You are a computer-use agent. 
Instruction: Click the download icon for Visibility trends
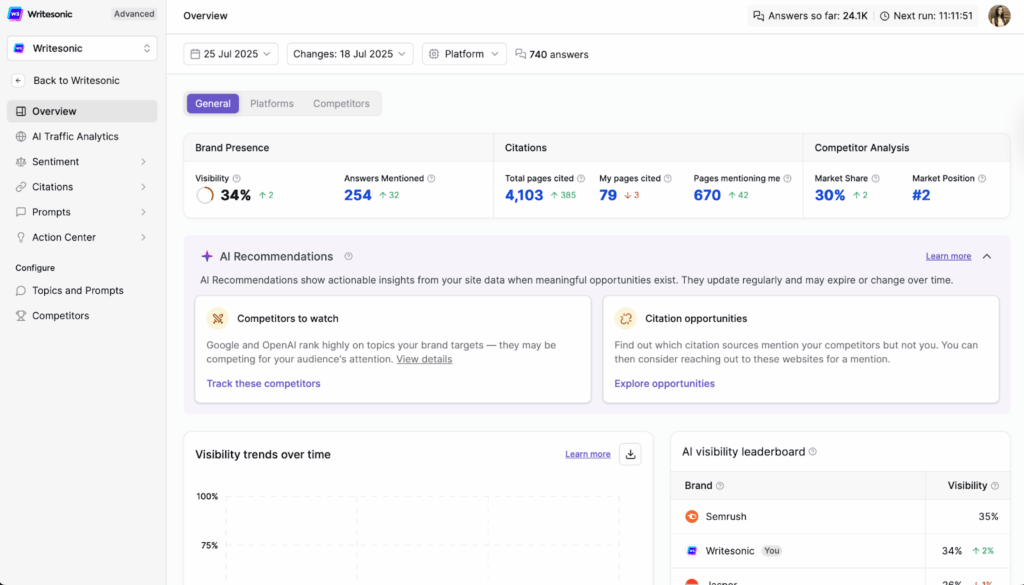pos(630,454)
